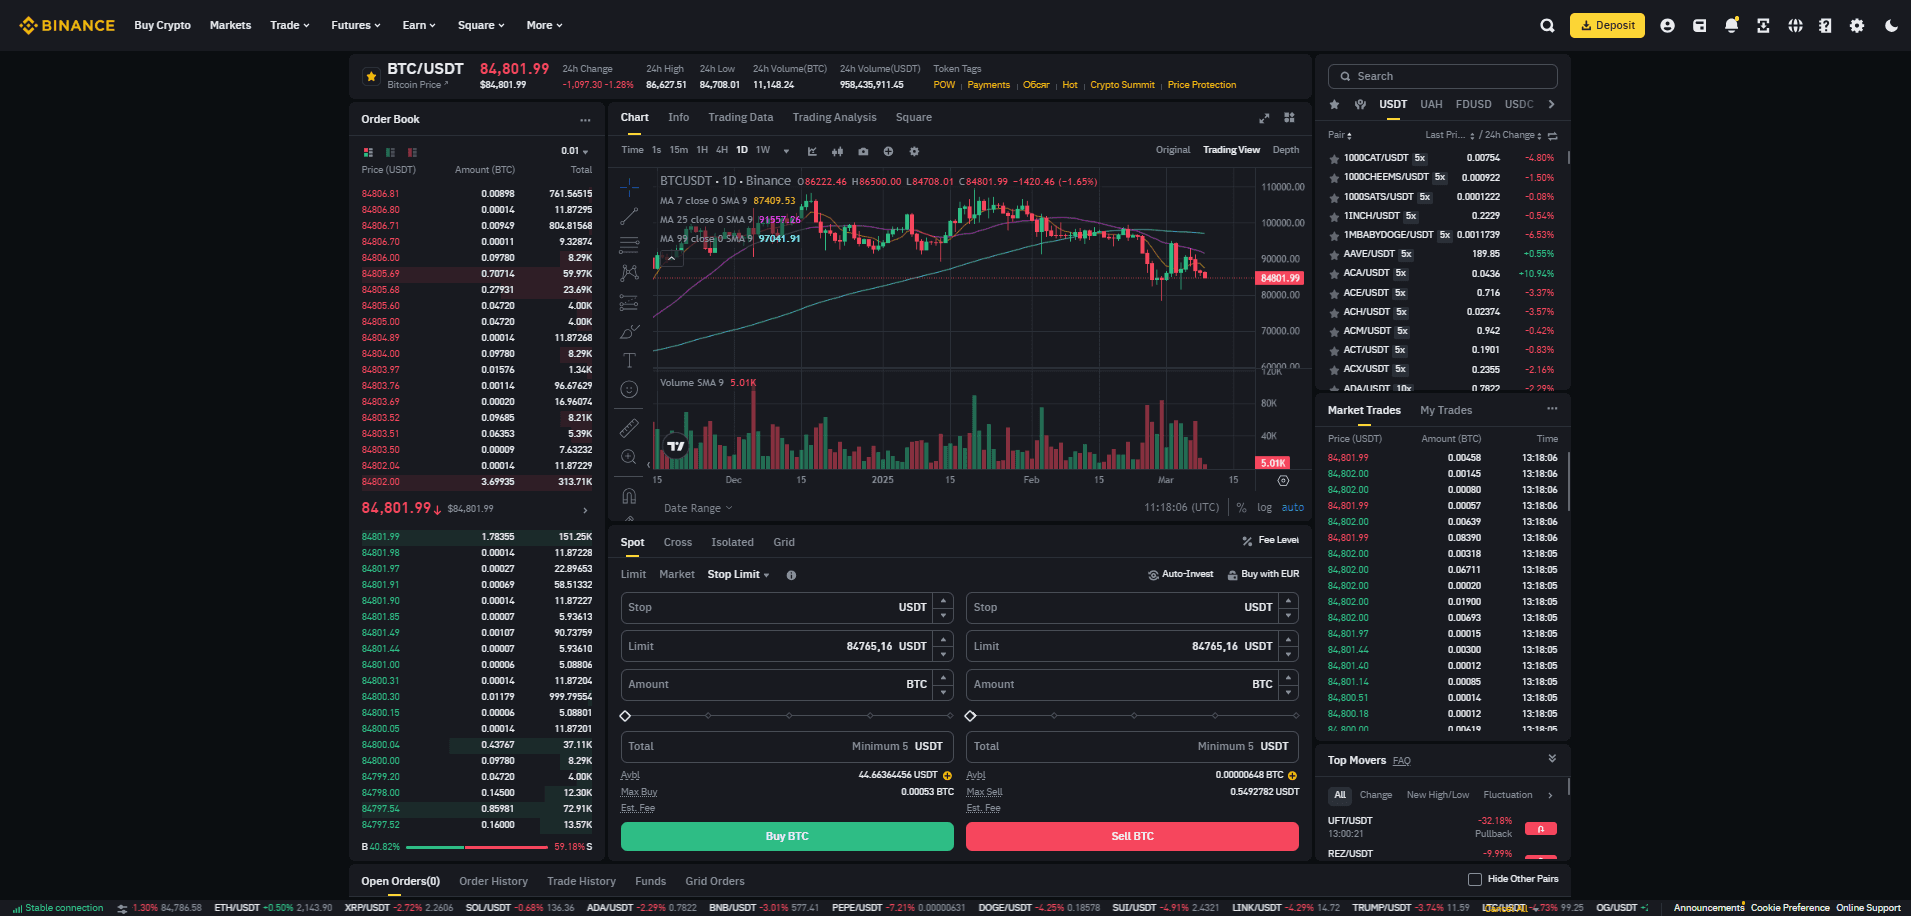Select the zoom-in chart tool
Screen dimensions: 1911x916
(x=629, y=457)
